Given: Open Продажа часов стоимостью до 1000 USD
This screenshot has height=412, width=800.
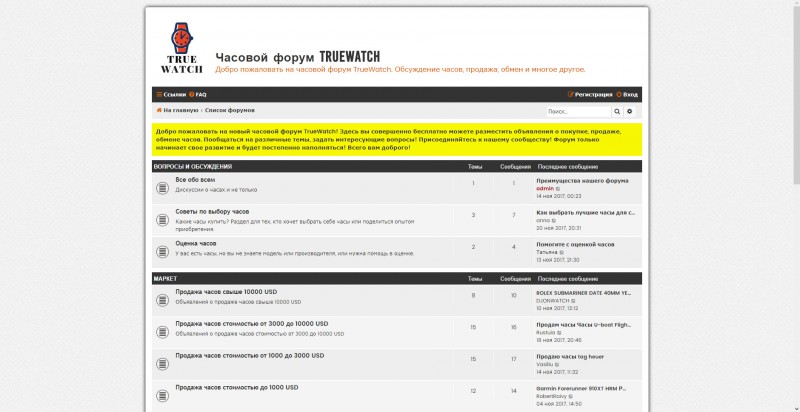Looking at the screenshot, I should click(237, 387).
